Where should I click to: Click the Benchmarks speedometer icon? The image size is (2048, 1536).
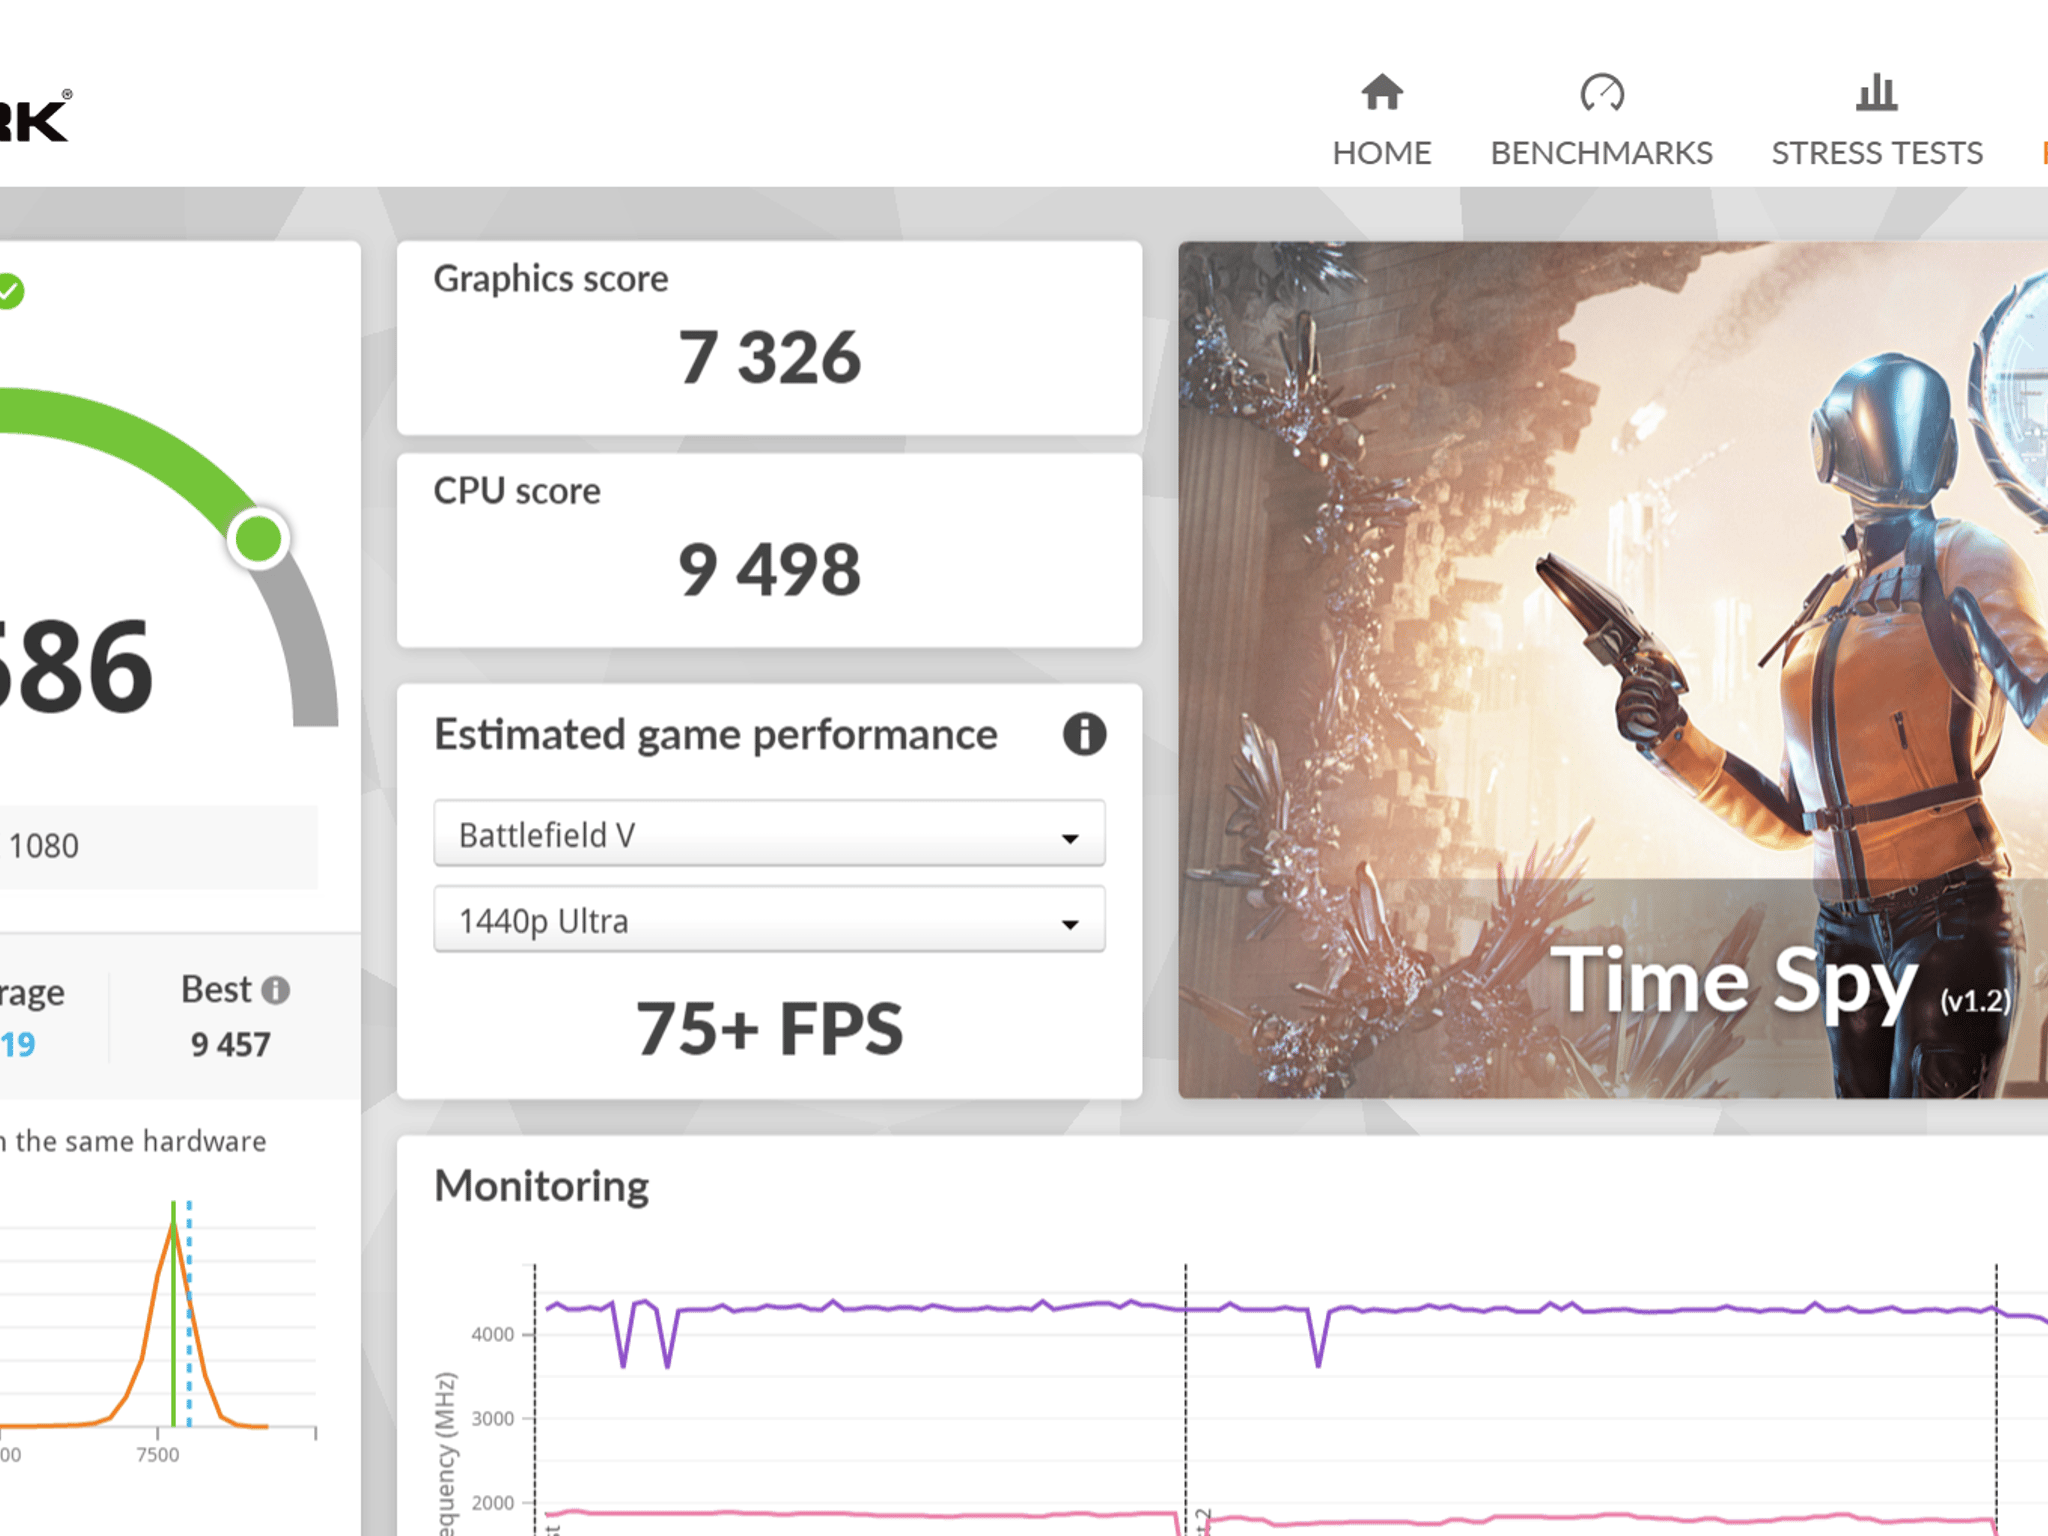(x=1602, y=92)
